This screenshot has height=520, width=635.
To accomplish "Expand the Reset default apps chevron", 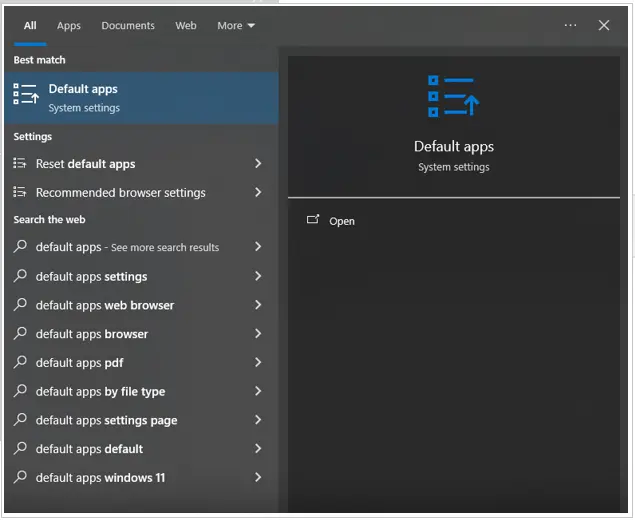I will pyautogui.click(x=258, y=163).
